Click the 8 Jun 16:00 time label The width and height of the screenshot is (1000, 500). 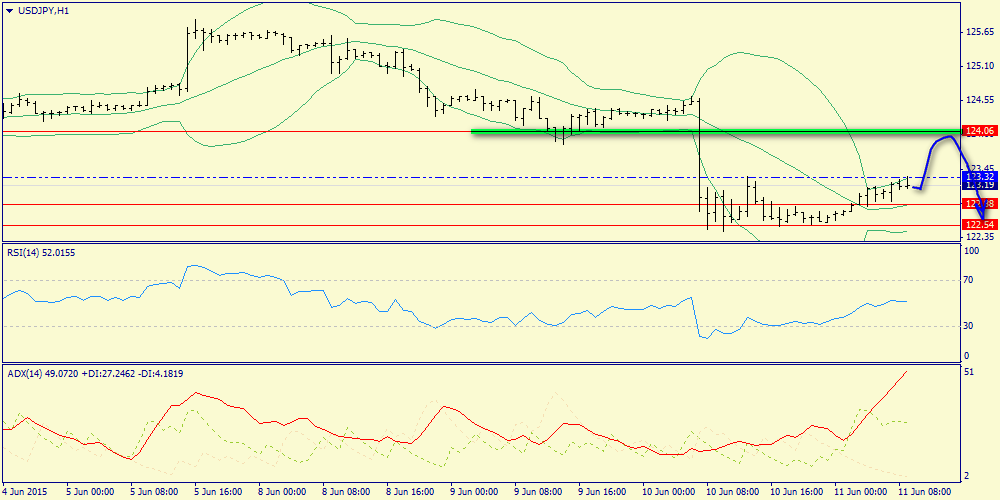411,492
